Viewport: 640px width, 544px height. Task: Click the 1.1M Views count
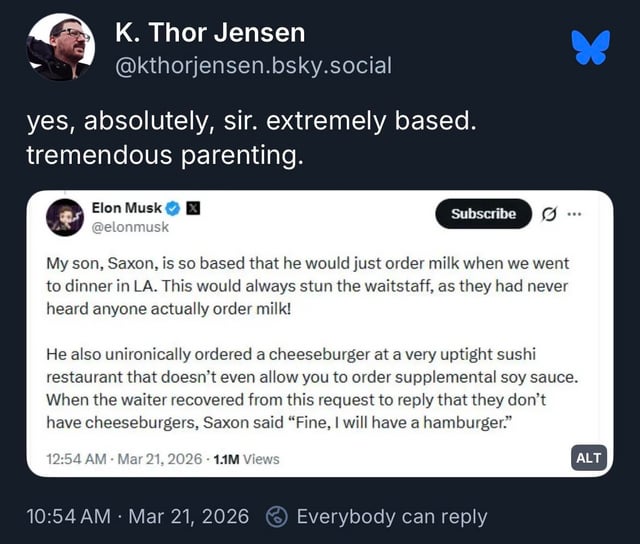tap(244, 459)
